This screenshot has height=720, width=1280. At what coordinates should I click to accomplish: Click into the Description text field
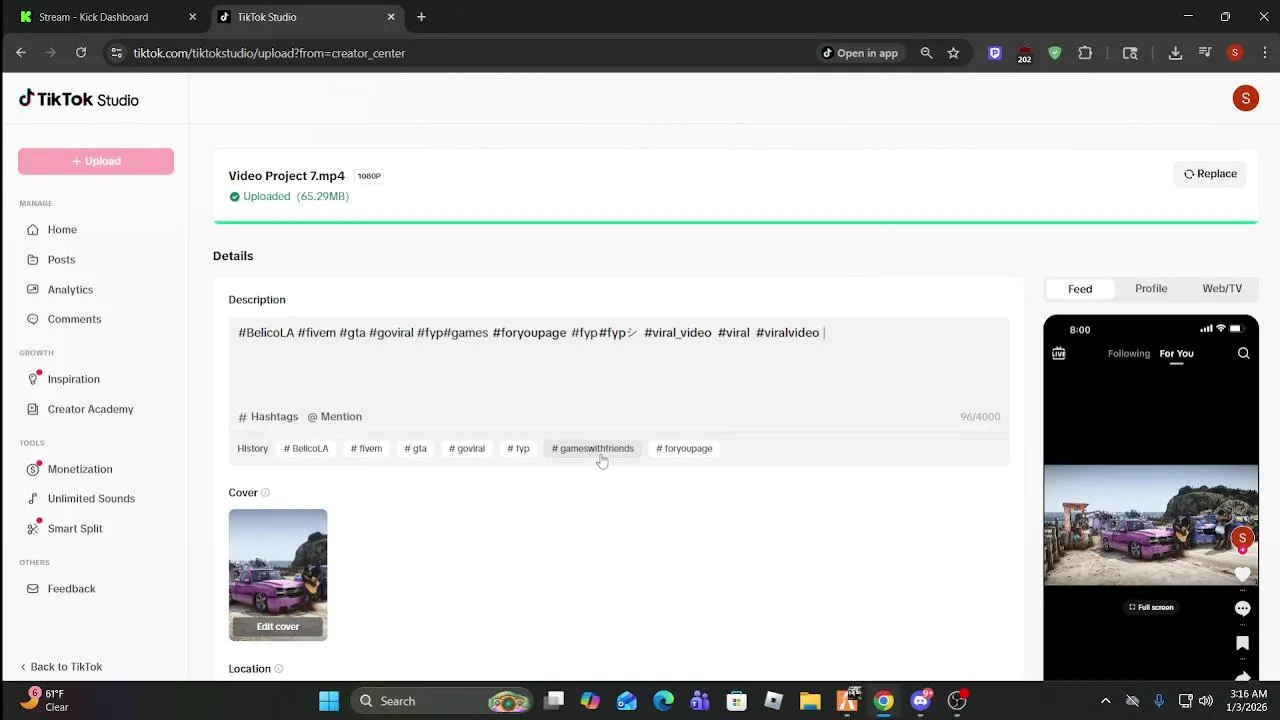pos(619,360)
